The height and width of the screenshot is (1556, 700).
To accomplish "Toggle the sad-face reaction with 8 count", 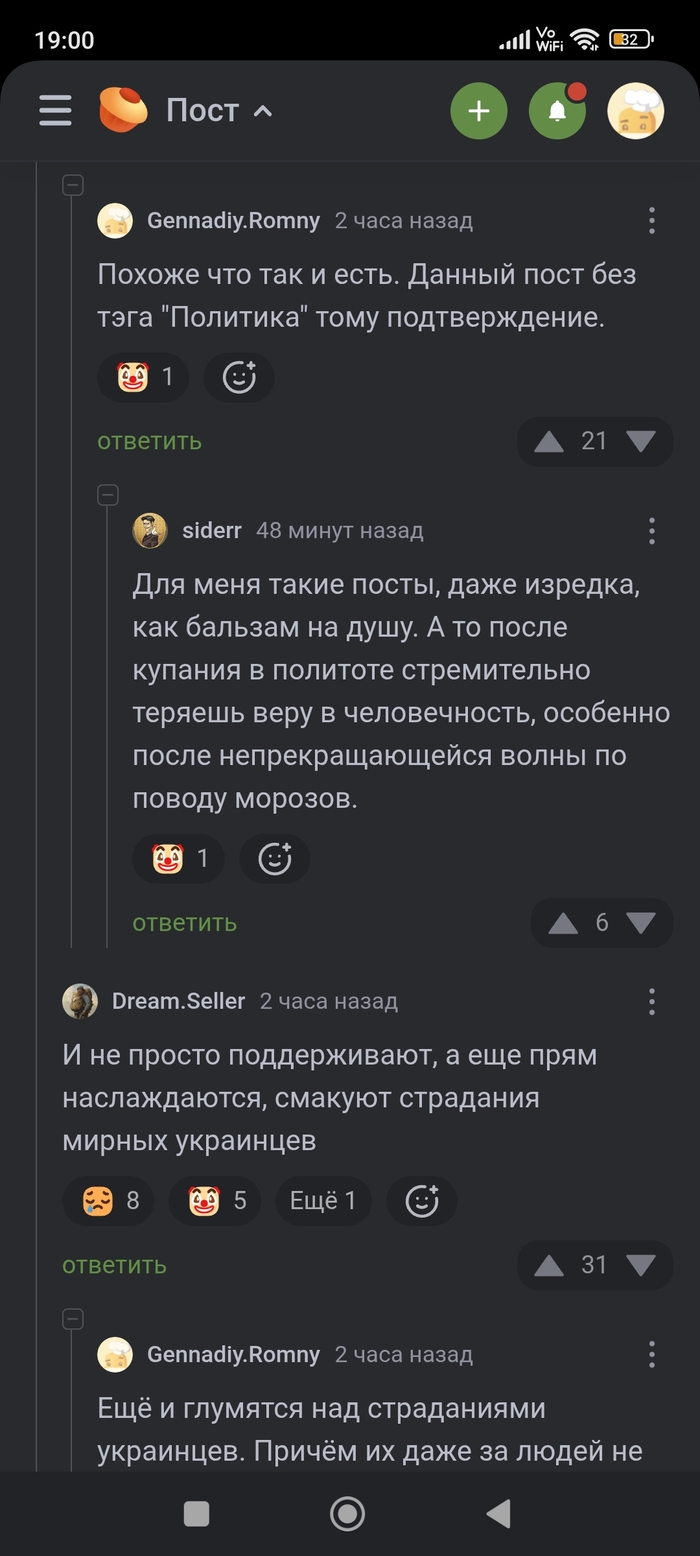I will click(108, 1200).
